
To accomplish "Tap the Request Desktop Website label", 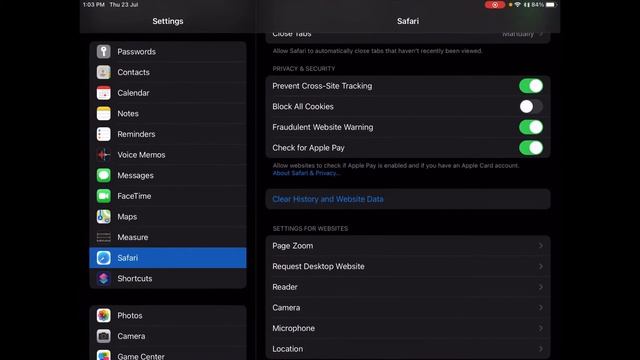I will coord(318,266).
